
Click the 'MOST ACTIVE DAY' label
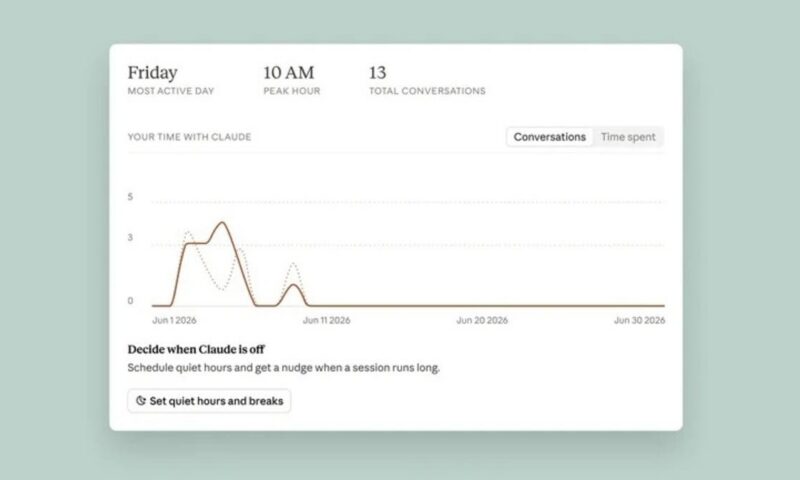pos(171,91)
